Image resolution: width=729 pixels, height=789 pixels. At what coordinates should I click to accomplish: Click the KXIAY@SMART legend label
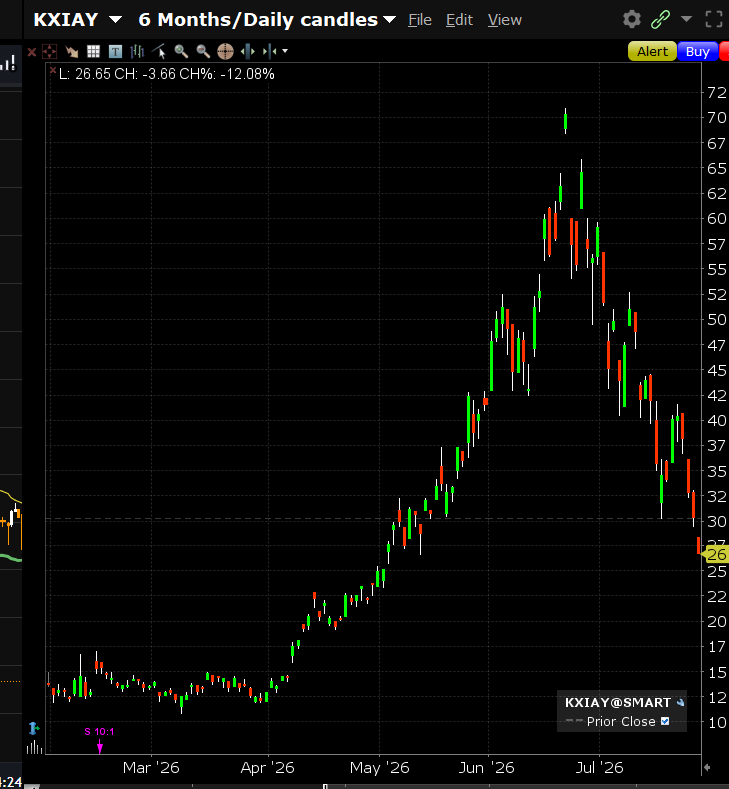point(618,702)
